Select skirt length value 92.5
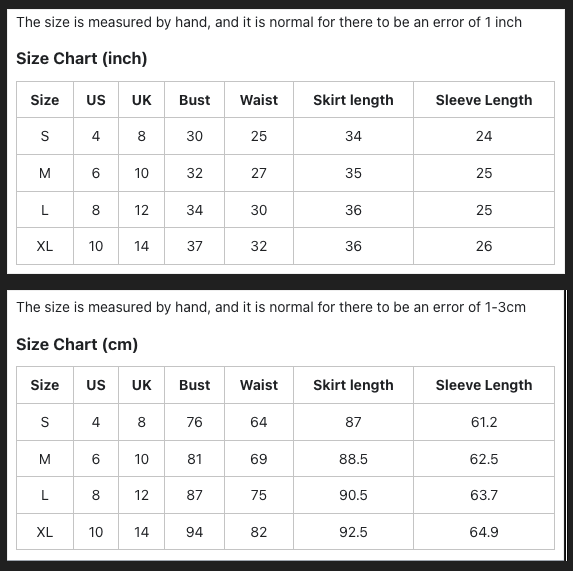 [353, 532]
